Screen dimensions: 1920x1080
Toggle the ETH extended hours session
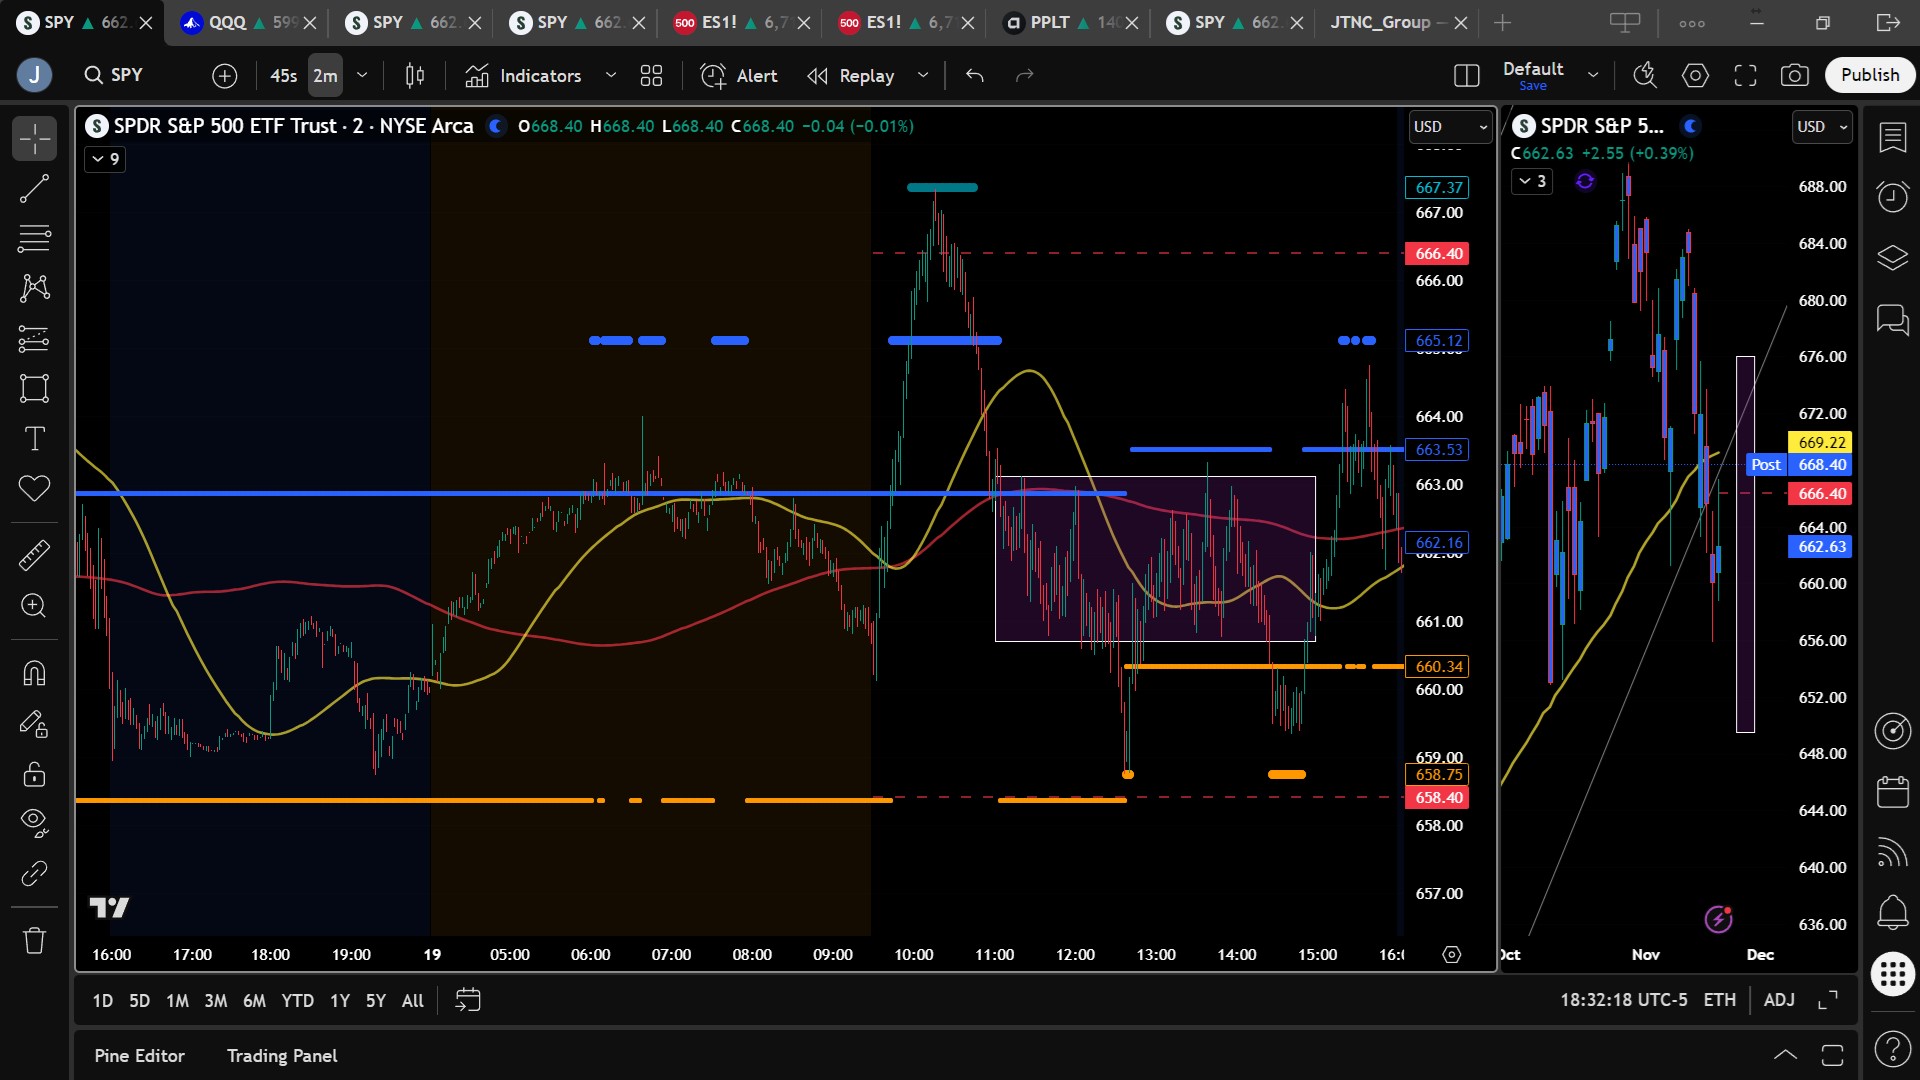coord(1719,1000)
